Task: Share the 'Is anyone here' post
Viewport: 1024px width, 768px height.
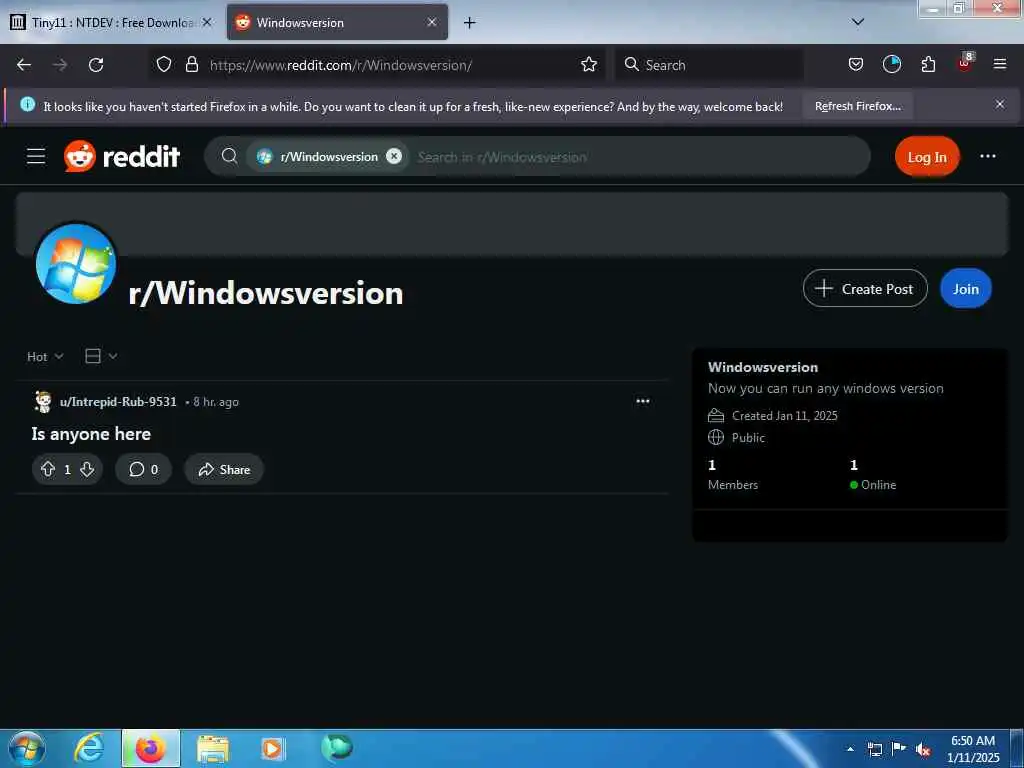Action: [224, 469]
